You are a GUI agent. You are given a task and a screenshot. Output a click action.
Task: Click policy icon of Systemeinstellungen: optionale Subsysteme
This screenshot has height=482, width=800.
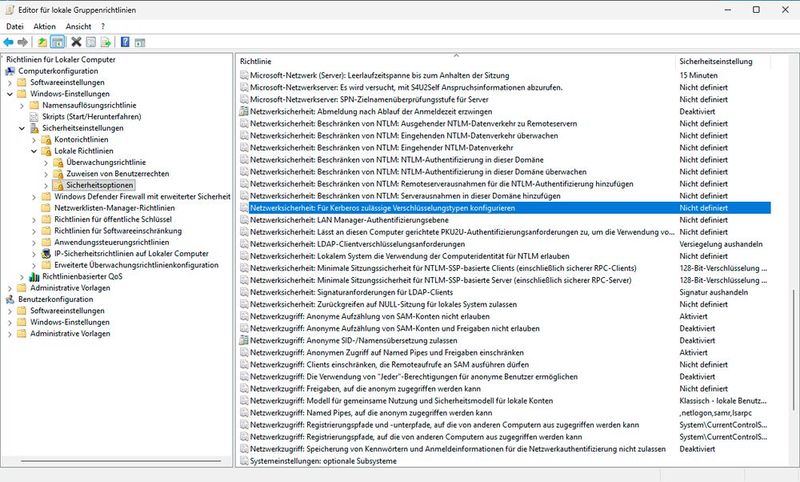[244, 461]
